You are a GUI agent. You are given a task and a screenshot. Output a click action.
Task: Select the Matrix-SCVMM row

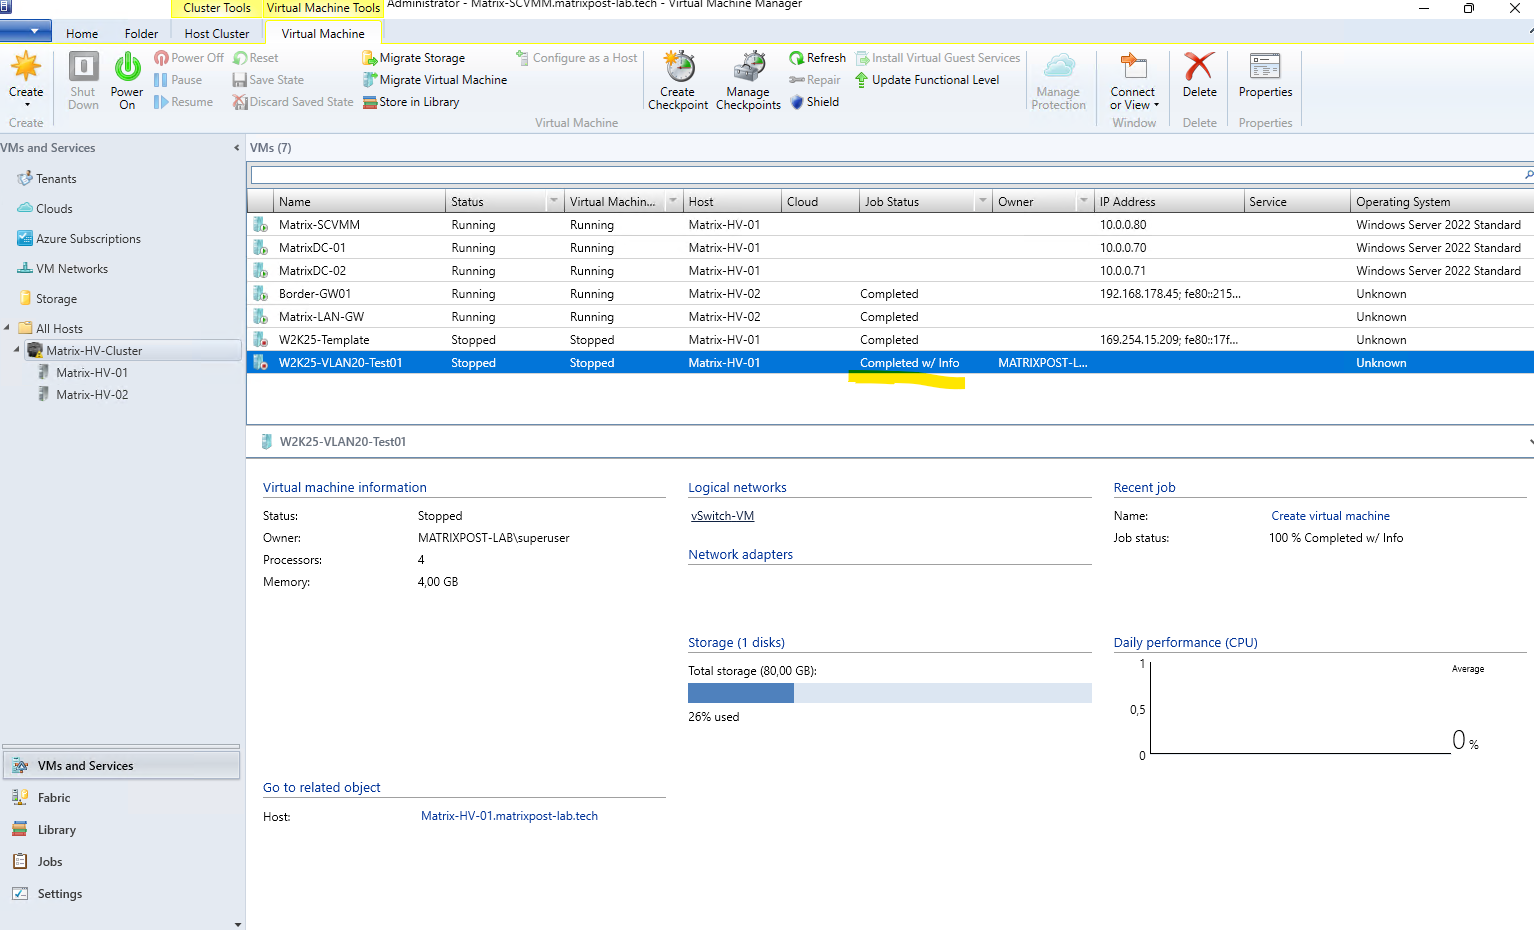click(x=890, y=225)
